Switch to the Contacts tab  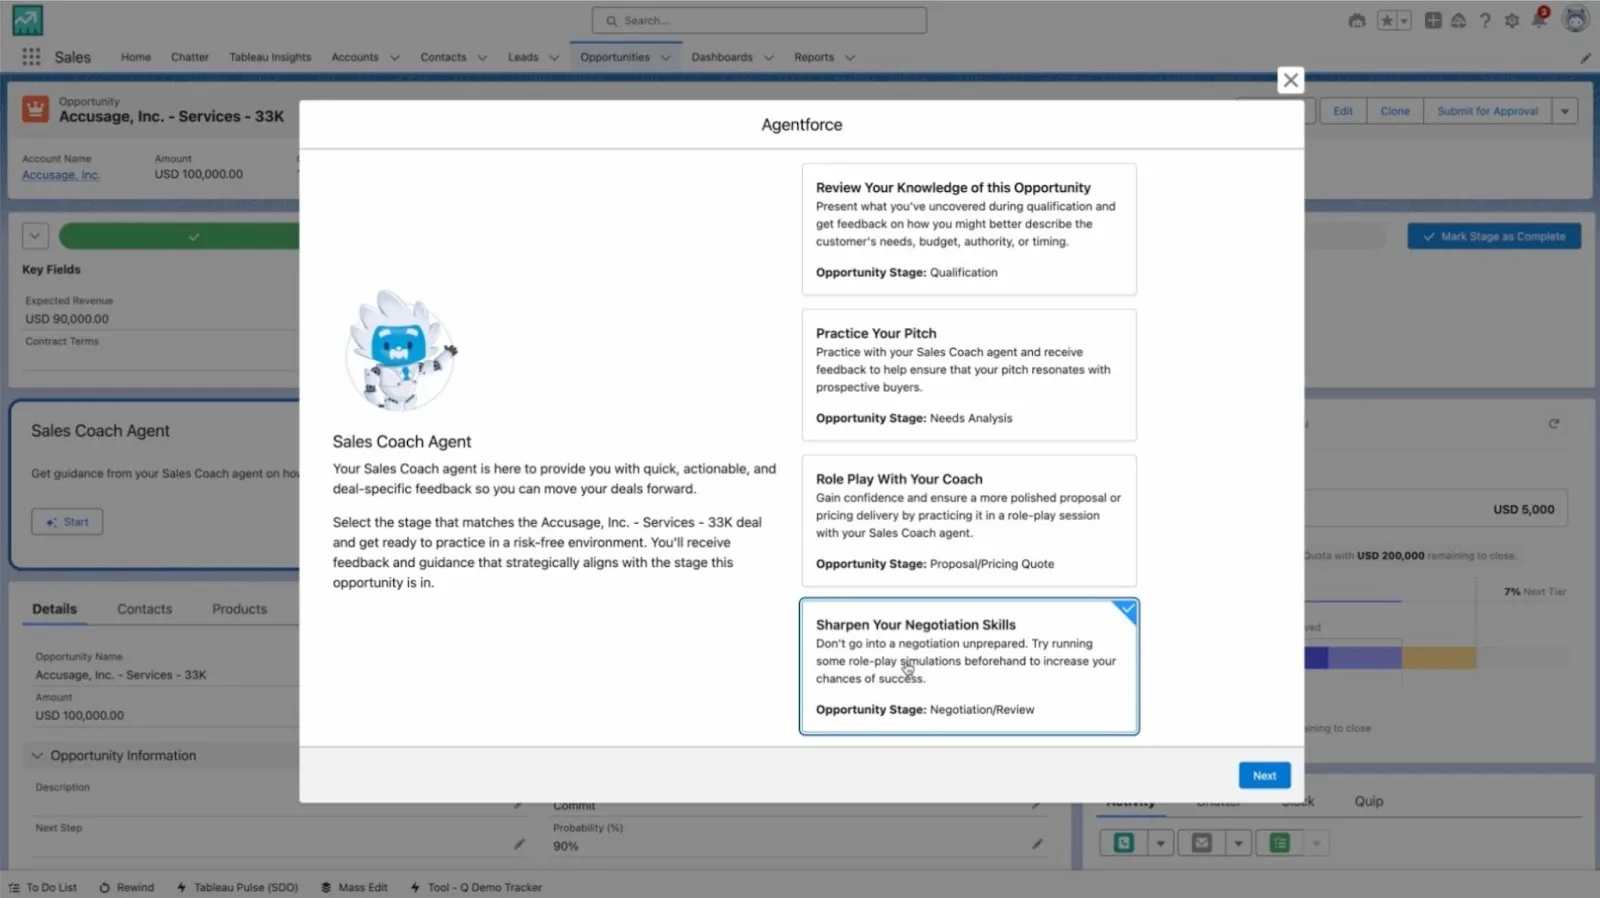pos(144,609)
